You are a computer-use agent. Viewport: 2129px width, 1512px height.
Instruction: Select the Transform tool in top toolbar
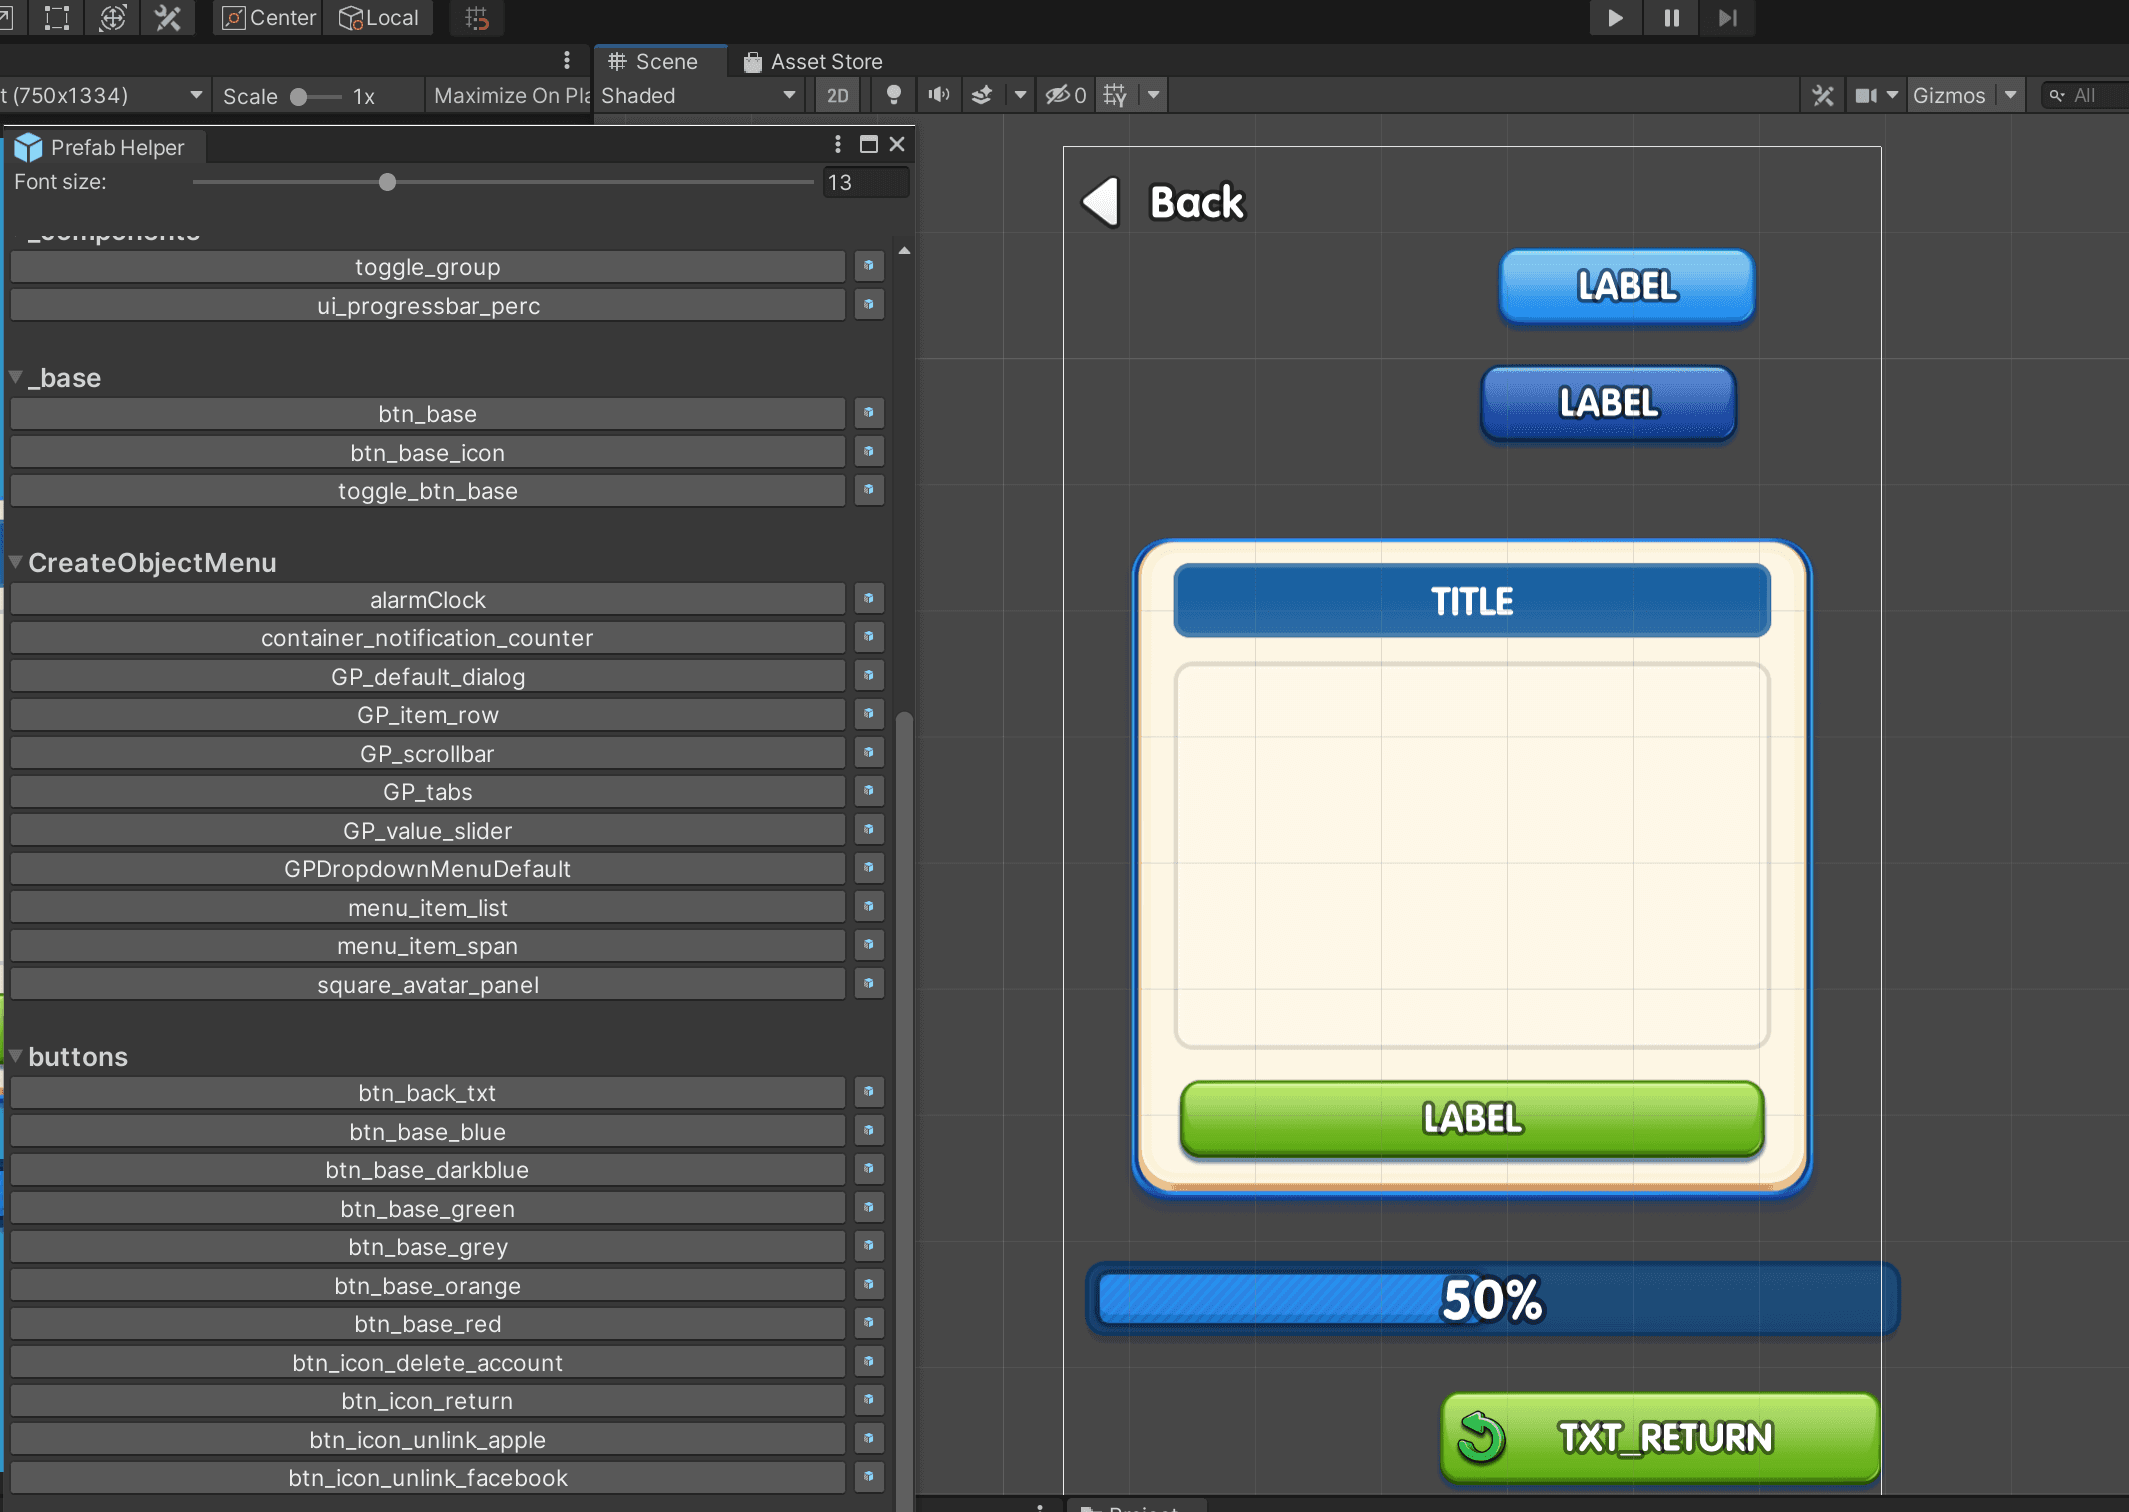click(113, 17)
